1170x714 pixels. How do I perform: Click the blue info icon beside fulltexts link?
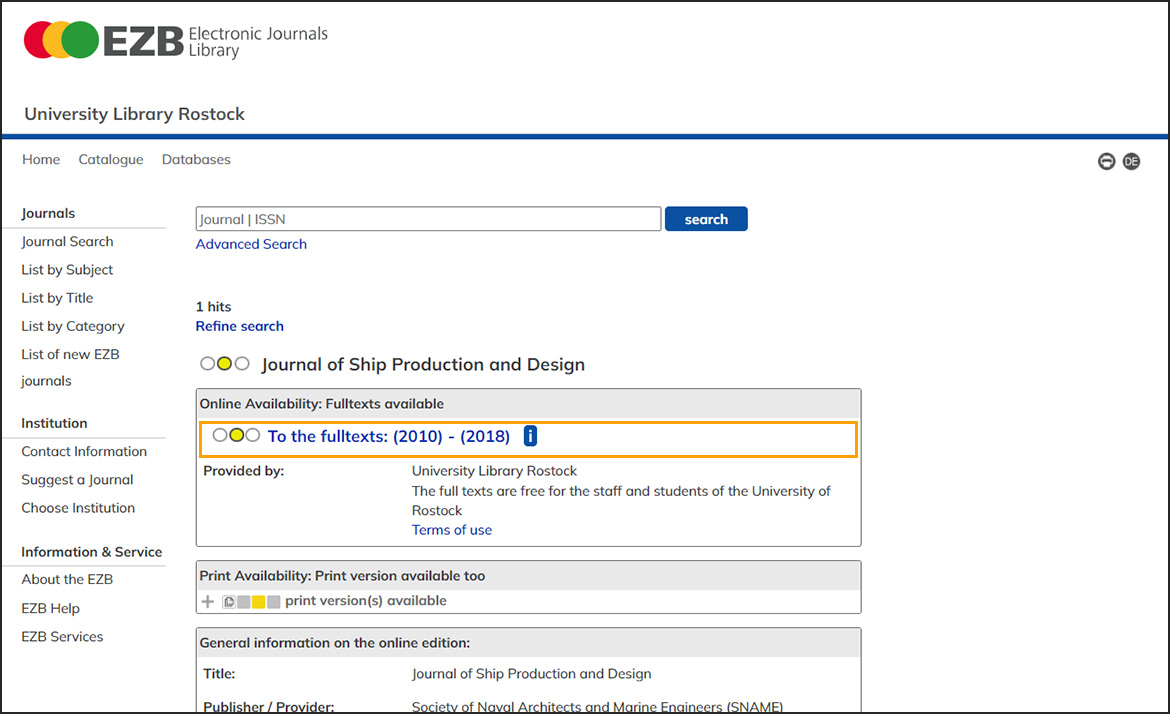[530, 436]
